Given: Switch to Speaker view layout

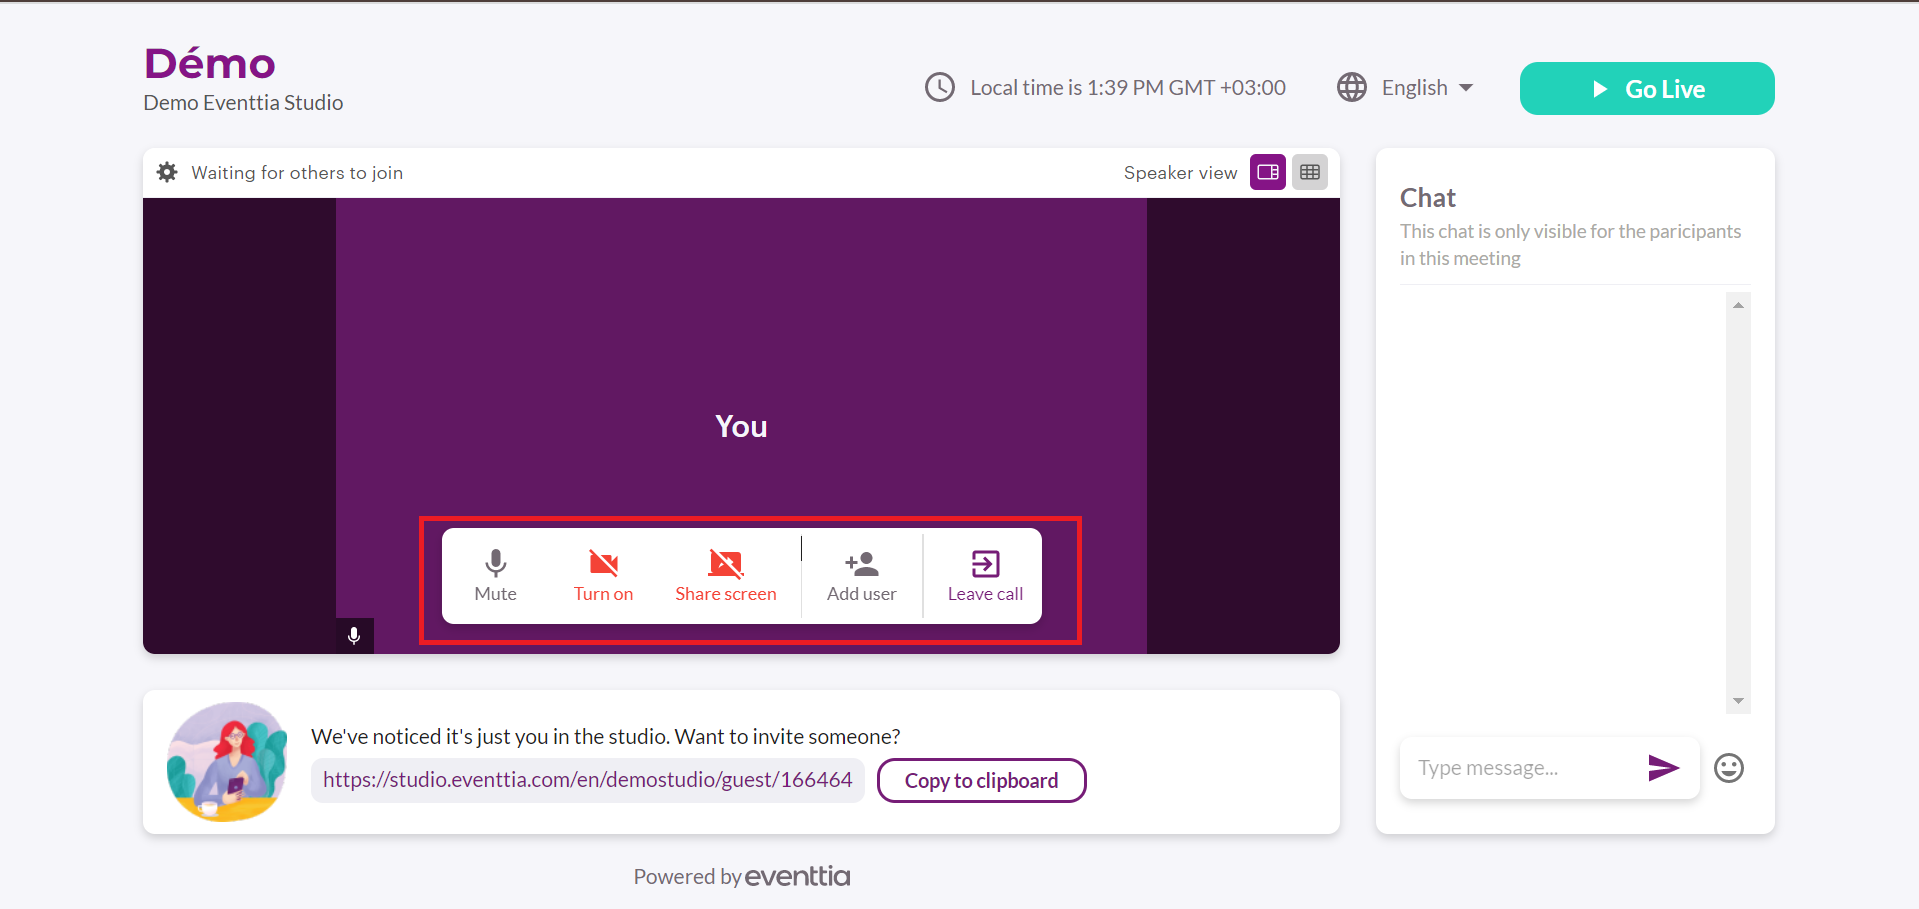Looking at the screenshot, I should click(x=1267, y=172).
